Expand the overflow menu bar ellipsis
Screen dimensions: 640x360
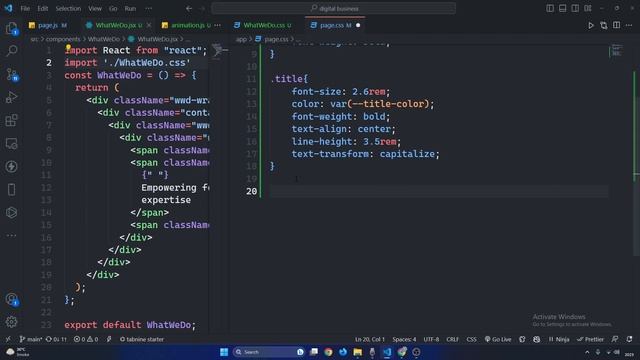pos(149,8)
